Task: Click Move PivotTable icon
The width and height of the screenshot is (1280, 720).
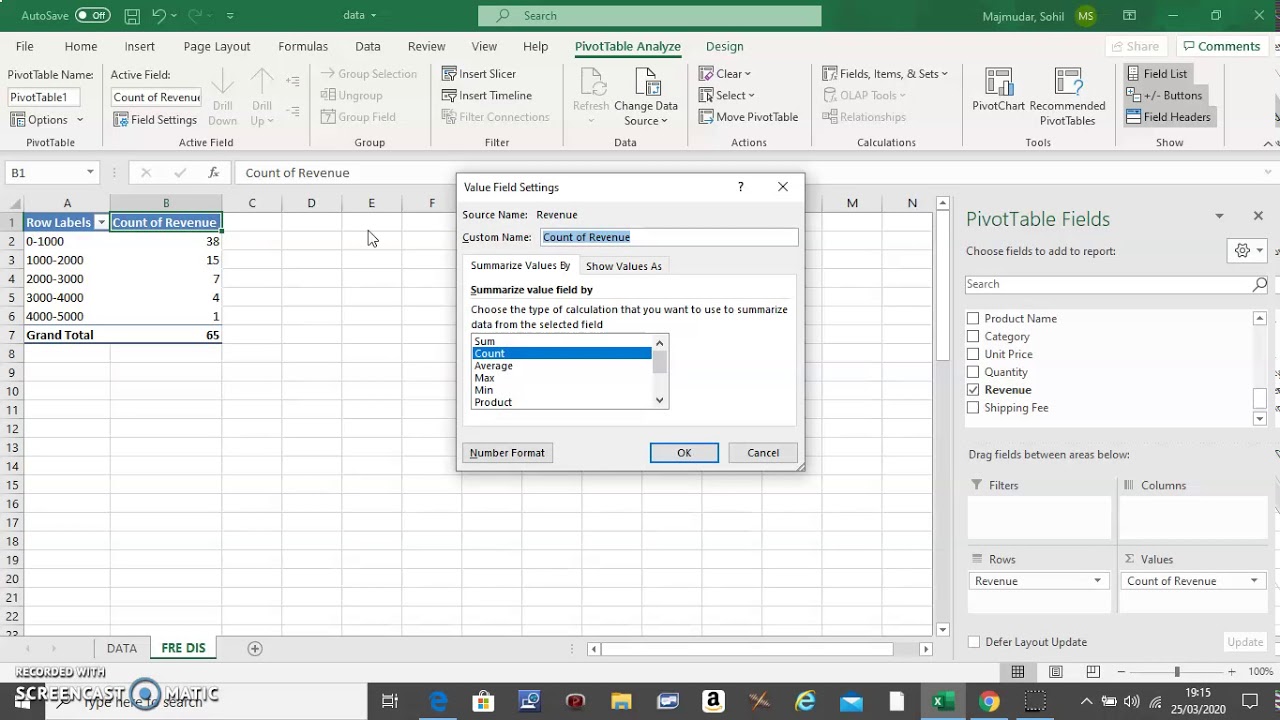Action: (x=706, y=117)
